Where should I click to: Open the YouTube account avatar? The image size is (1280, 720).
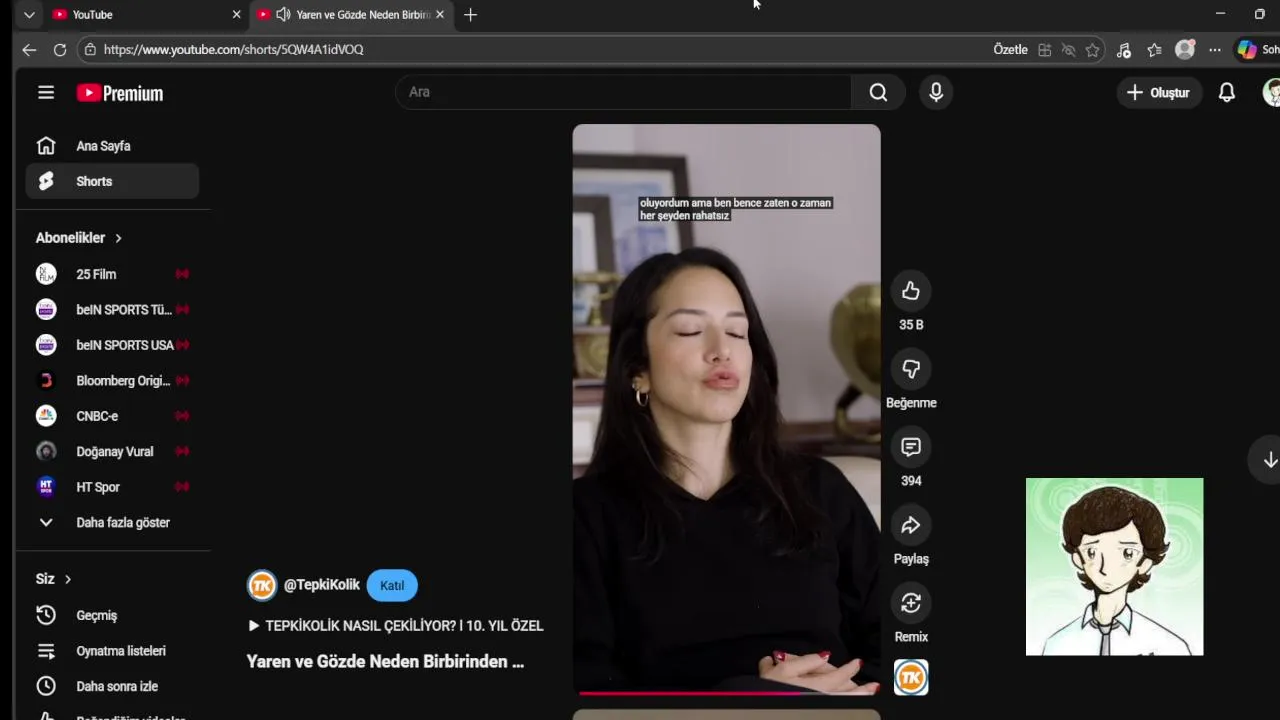point(1272,92)
